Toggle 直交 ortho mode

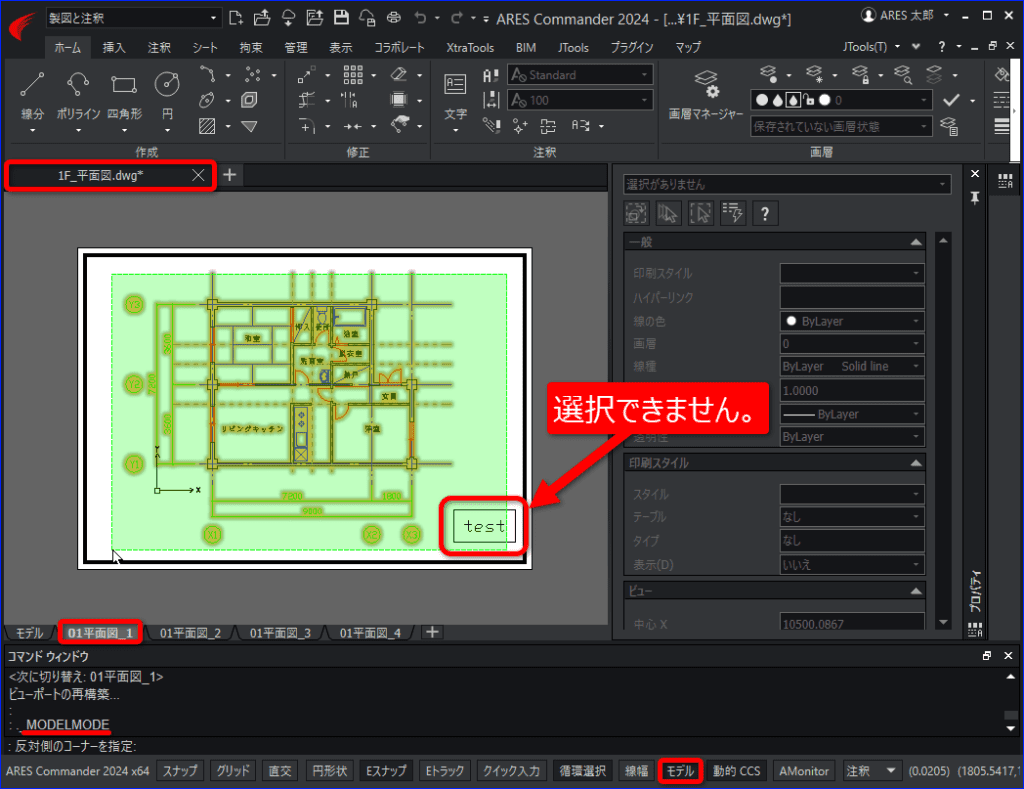(x=280, y=771)
